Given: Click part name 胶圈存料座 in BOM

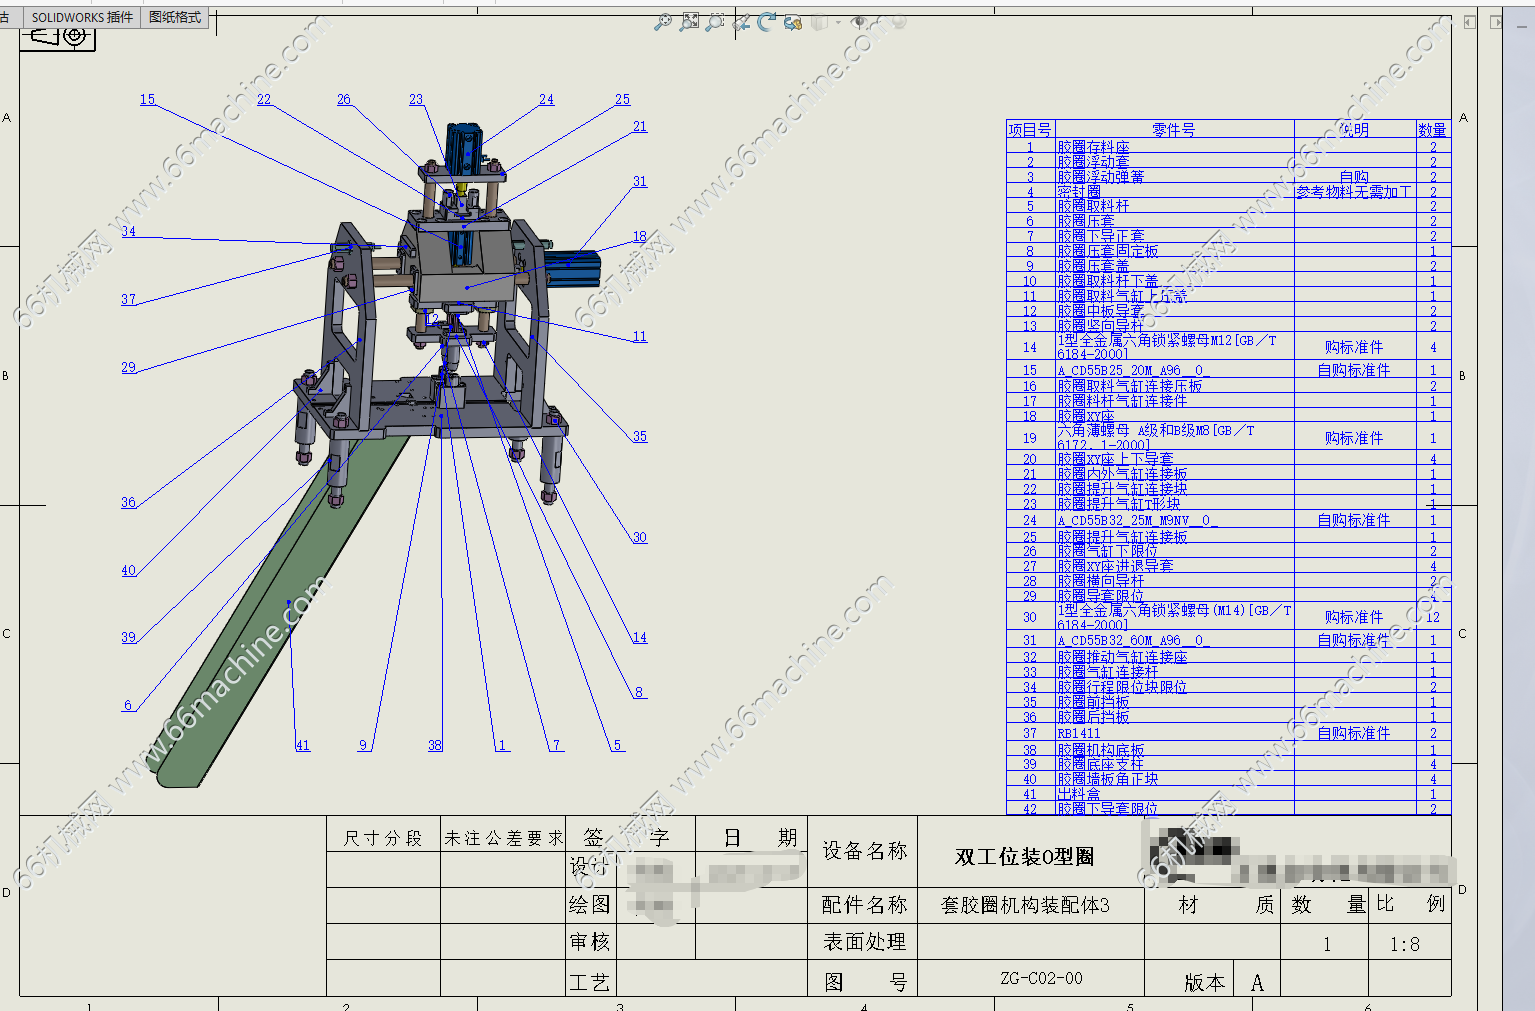Looking at the screenshot, I should pyautogui.click(x=1094, y=147).
